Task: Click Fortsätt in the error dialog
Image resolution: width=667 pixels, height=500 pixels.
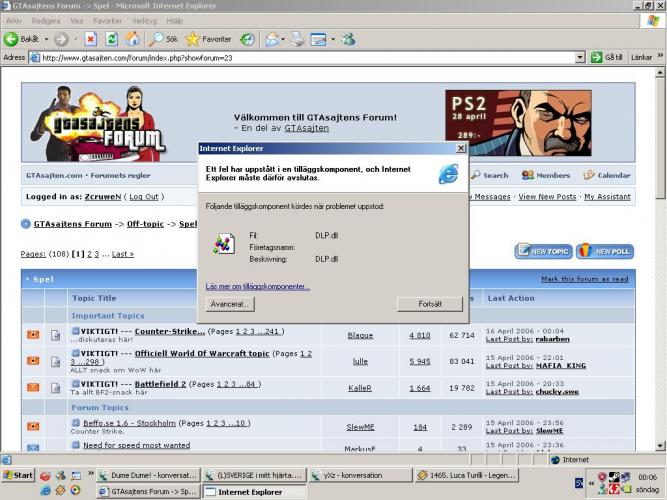Action: click(430, 304)
